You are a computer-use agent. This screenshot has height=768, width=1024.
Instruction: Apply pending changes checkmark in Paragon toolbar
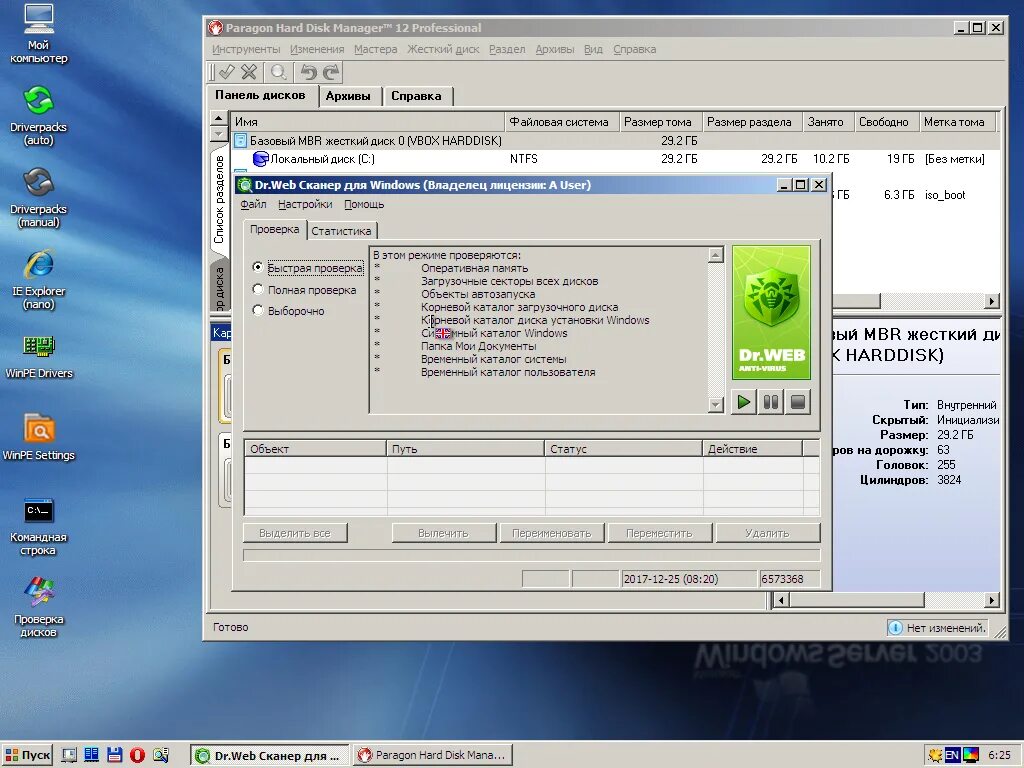(x=227, y=72)
